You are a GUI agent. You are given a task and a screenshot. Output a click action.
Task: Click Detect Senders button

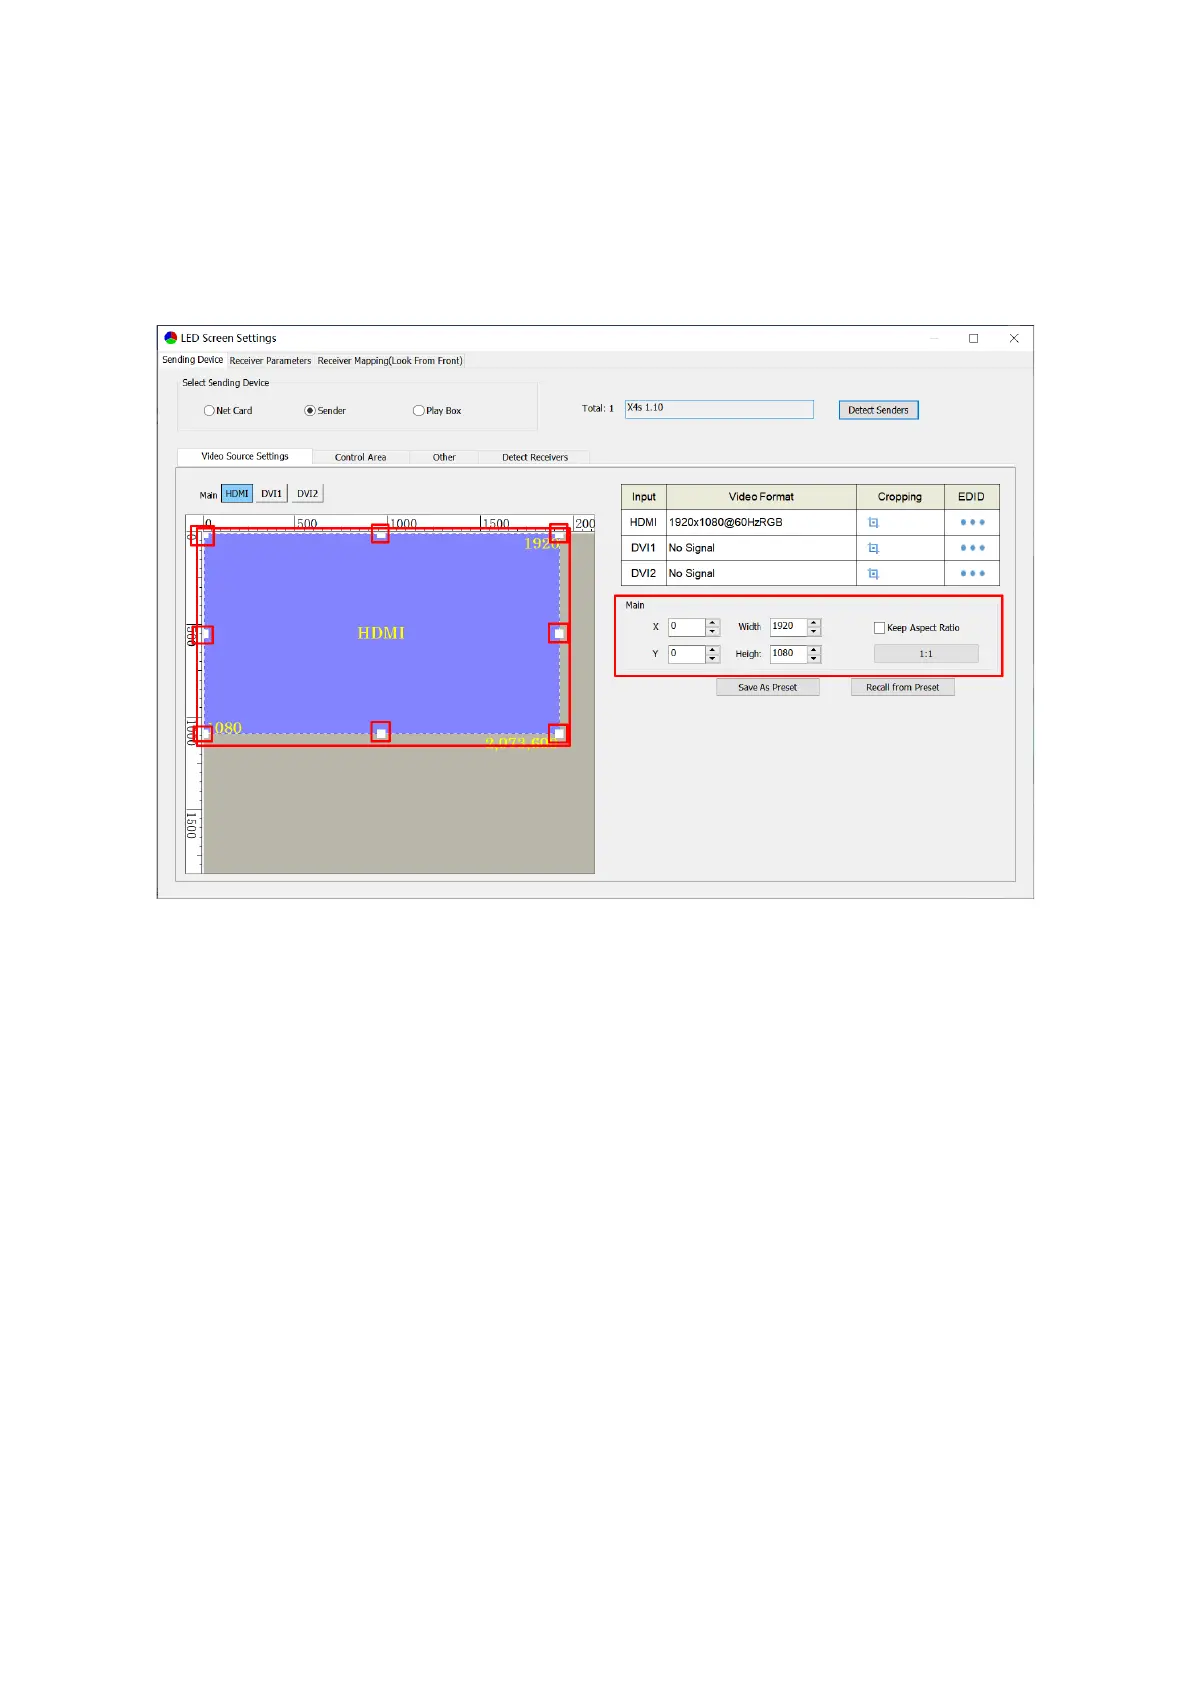(x=878, y=410)
